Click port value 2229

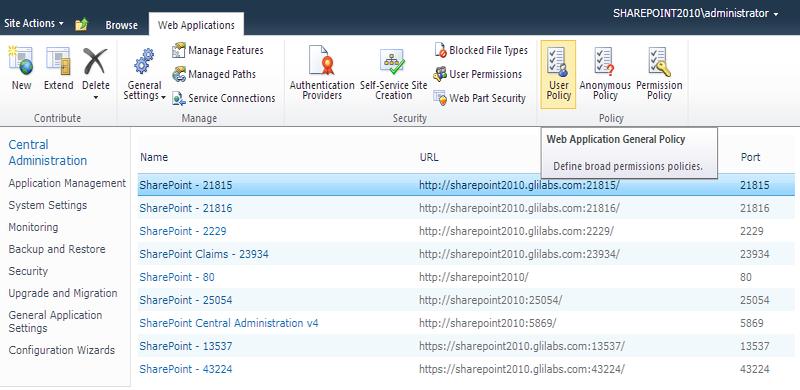click(x=752, y=231)
